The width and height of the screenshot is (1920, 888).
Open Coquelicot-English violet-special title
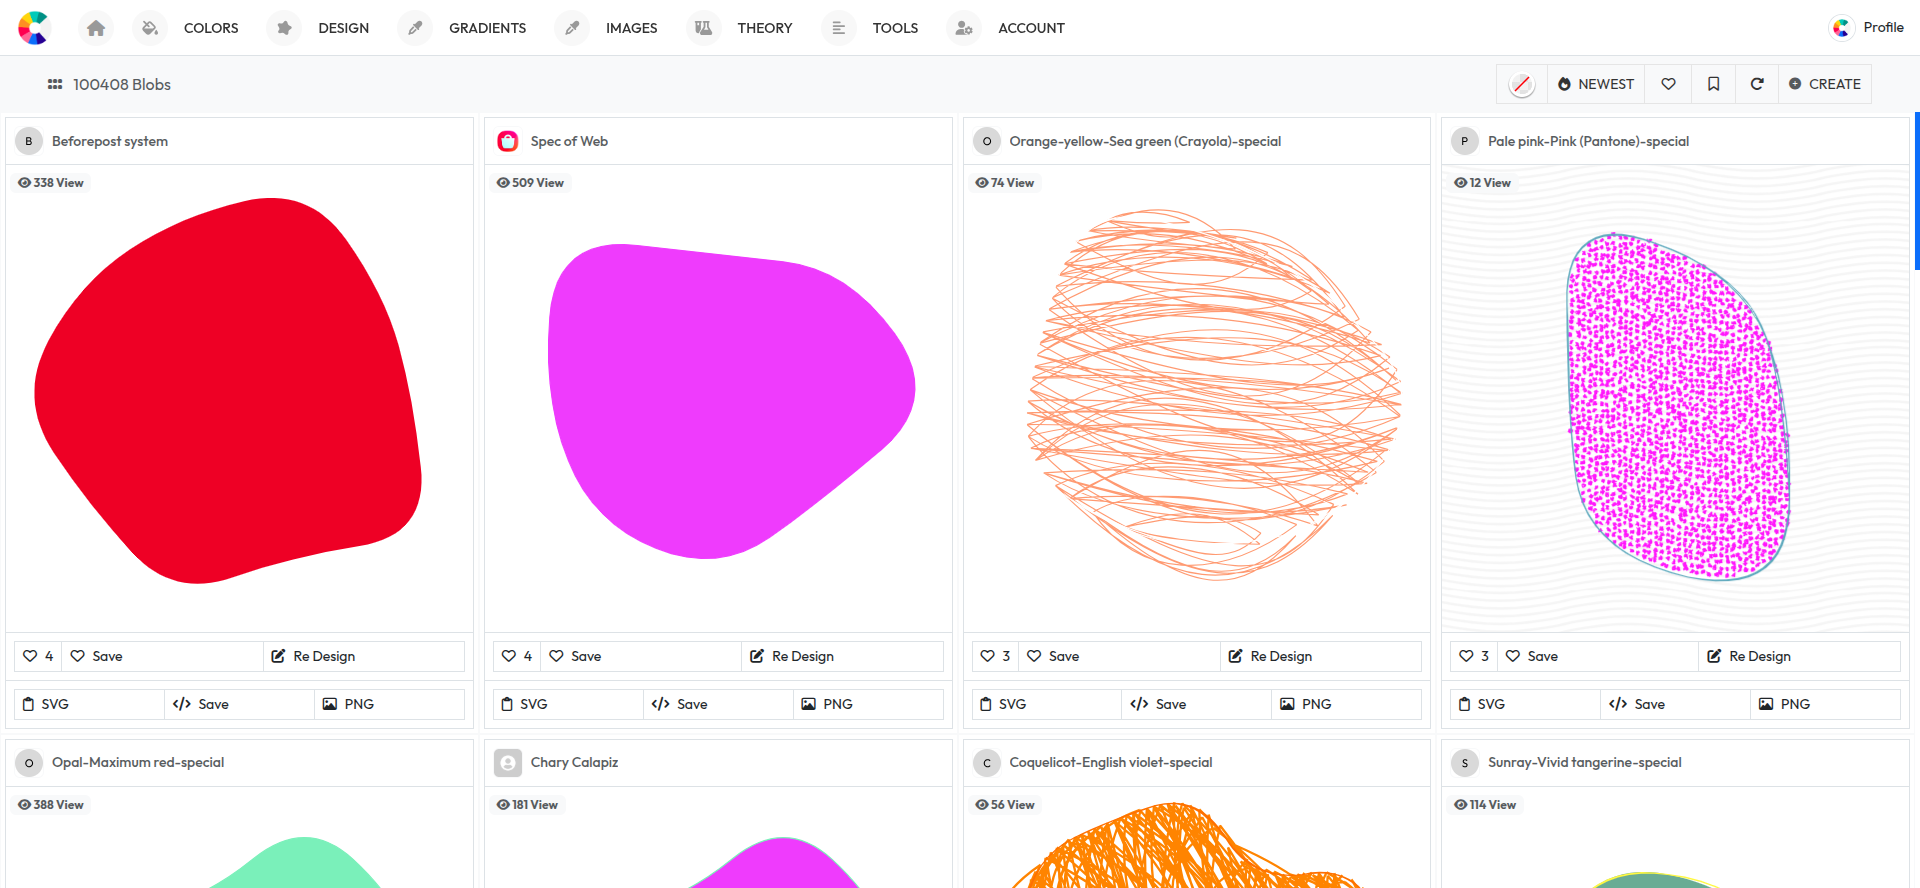1111,762
